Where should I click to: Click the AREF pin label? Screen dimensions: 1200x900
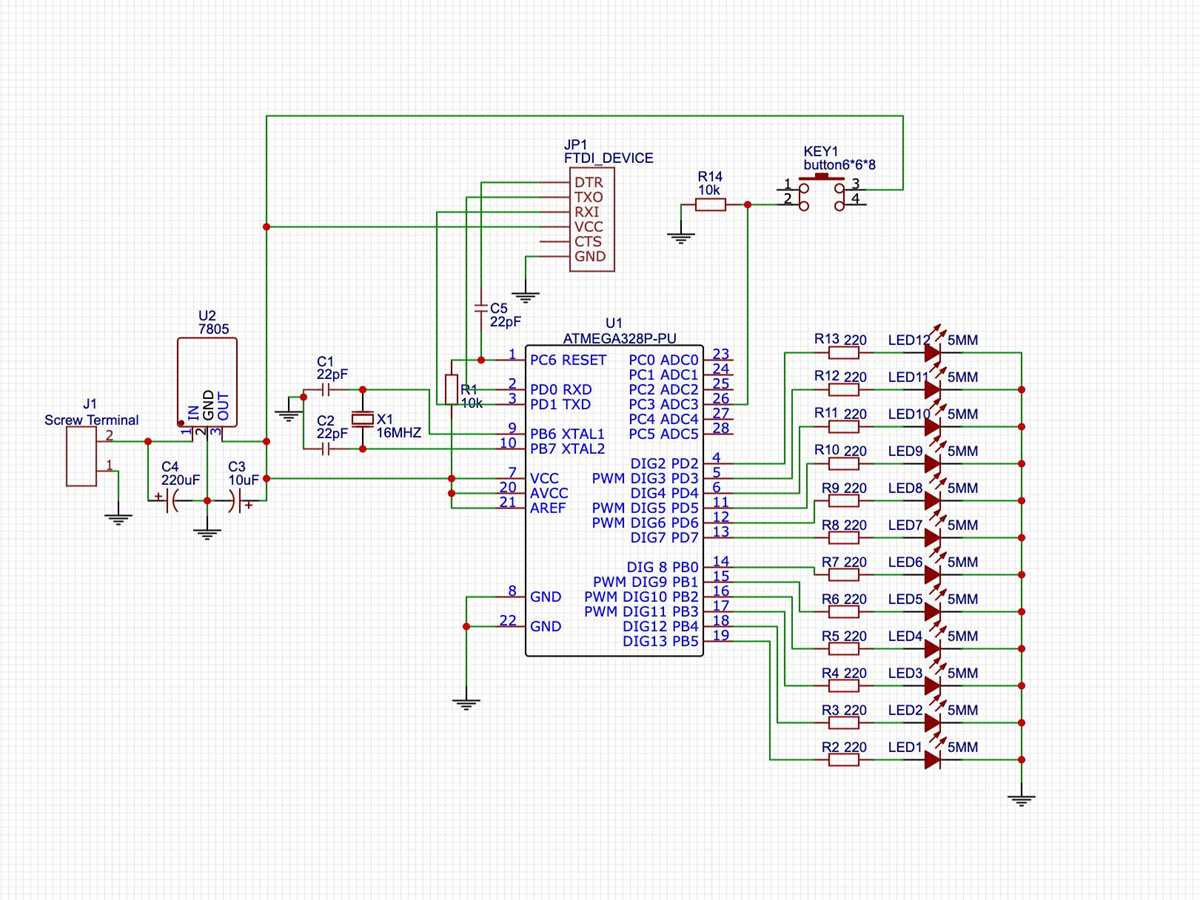[x=548, y=508]
